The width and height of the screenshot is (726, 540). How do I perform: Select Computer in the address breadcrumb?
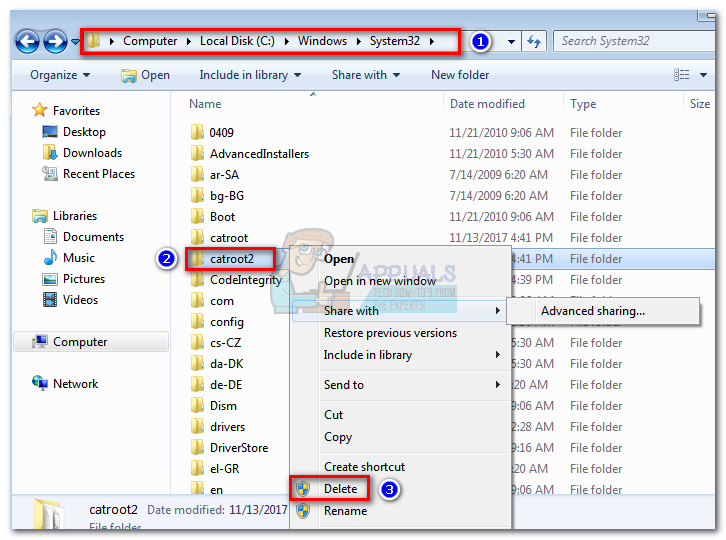click(150, 41)
